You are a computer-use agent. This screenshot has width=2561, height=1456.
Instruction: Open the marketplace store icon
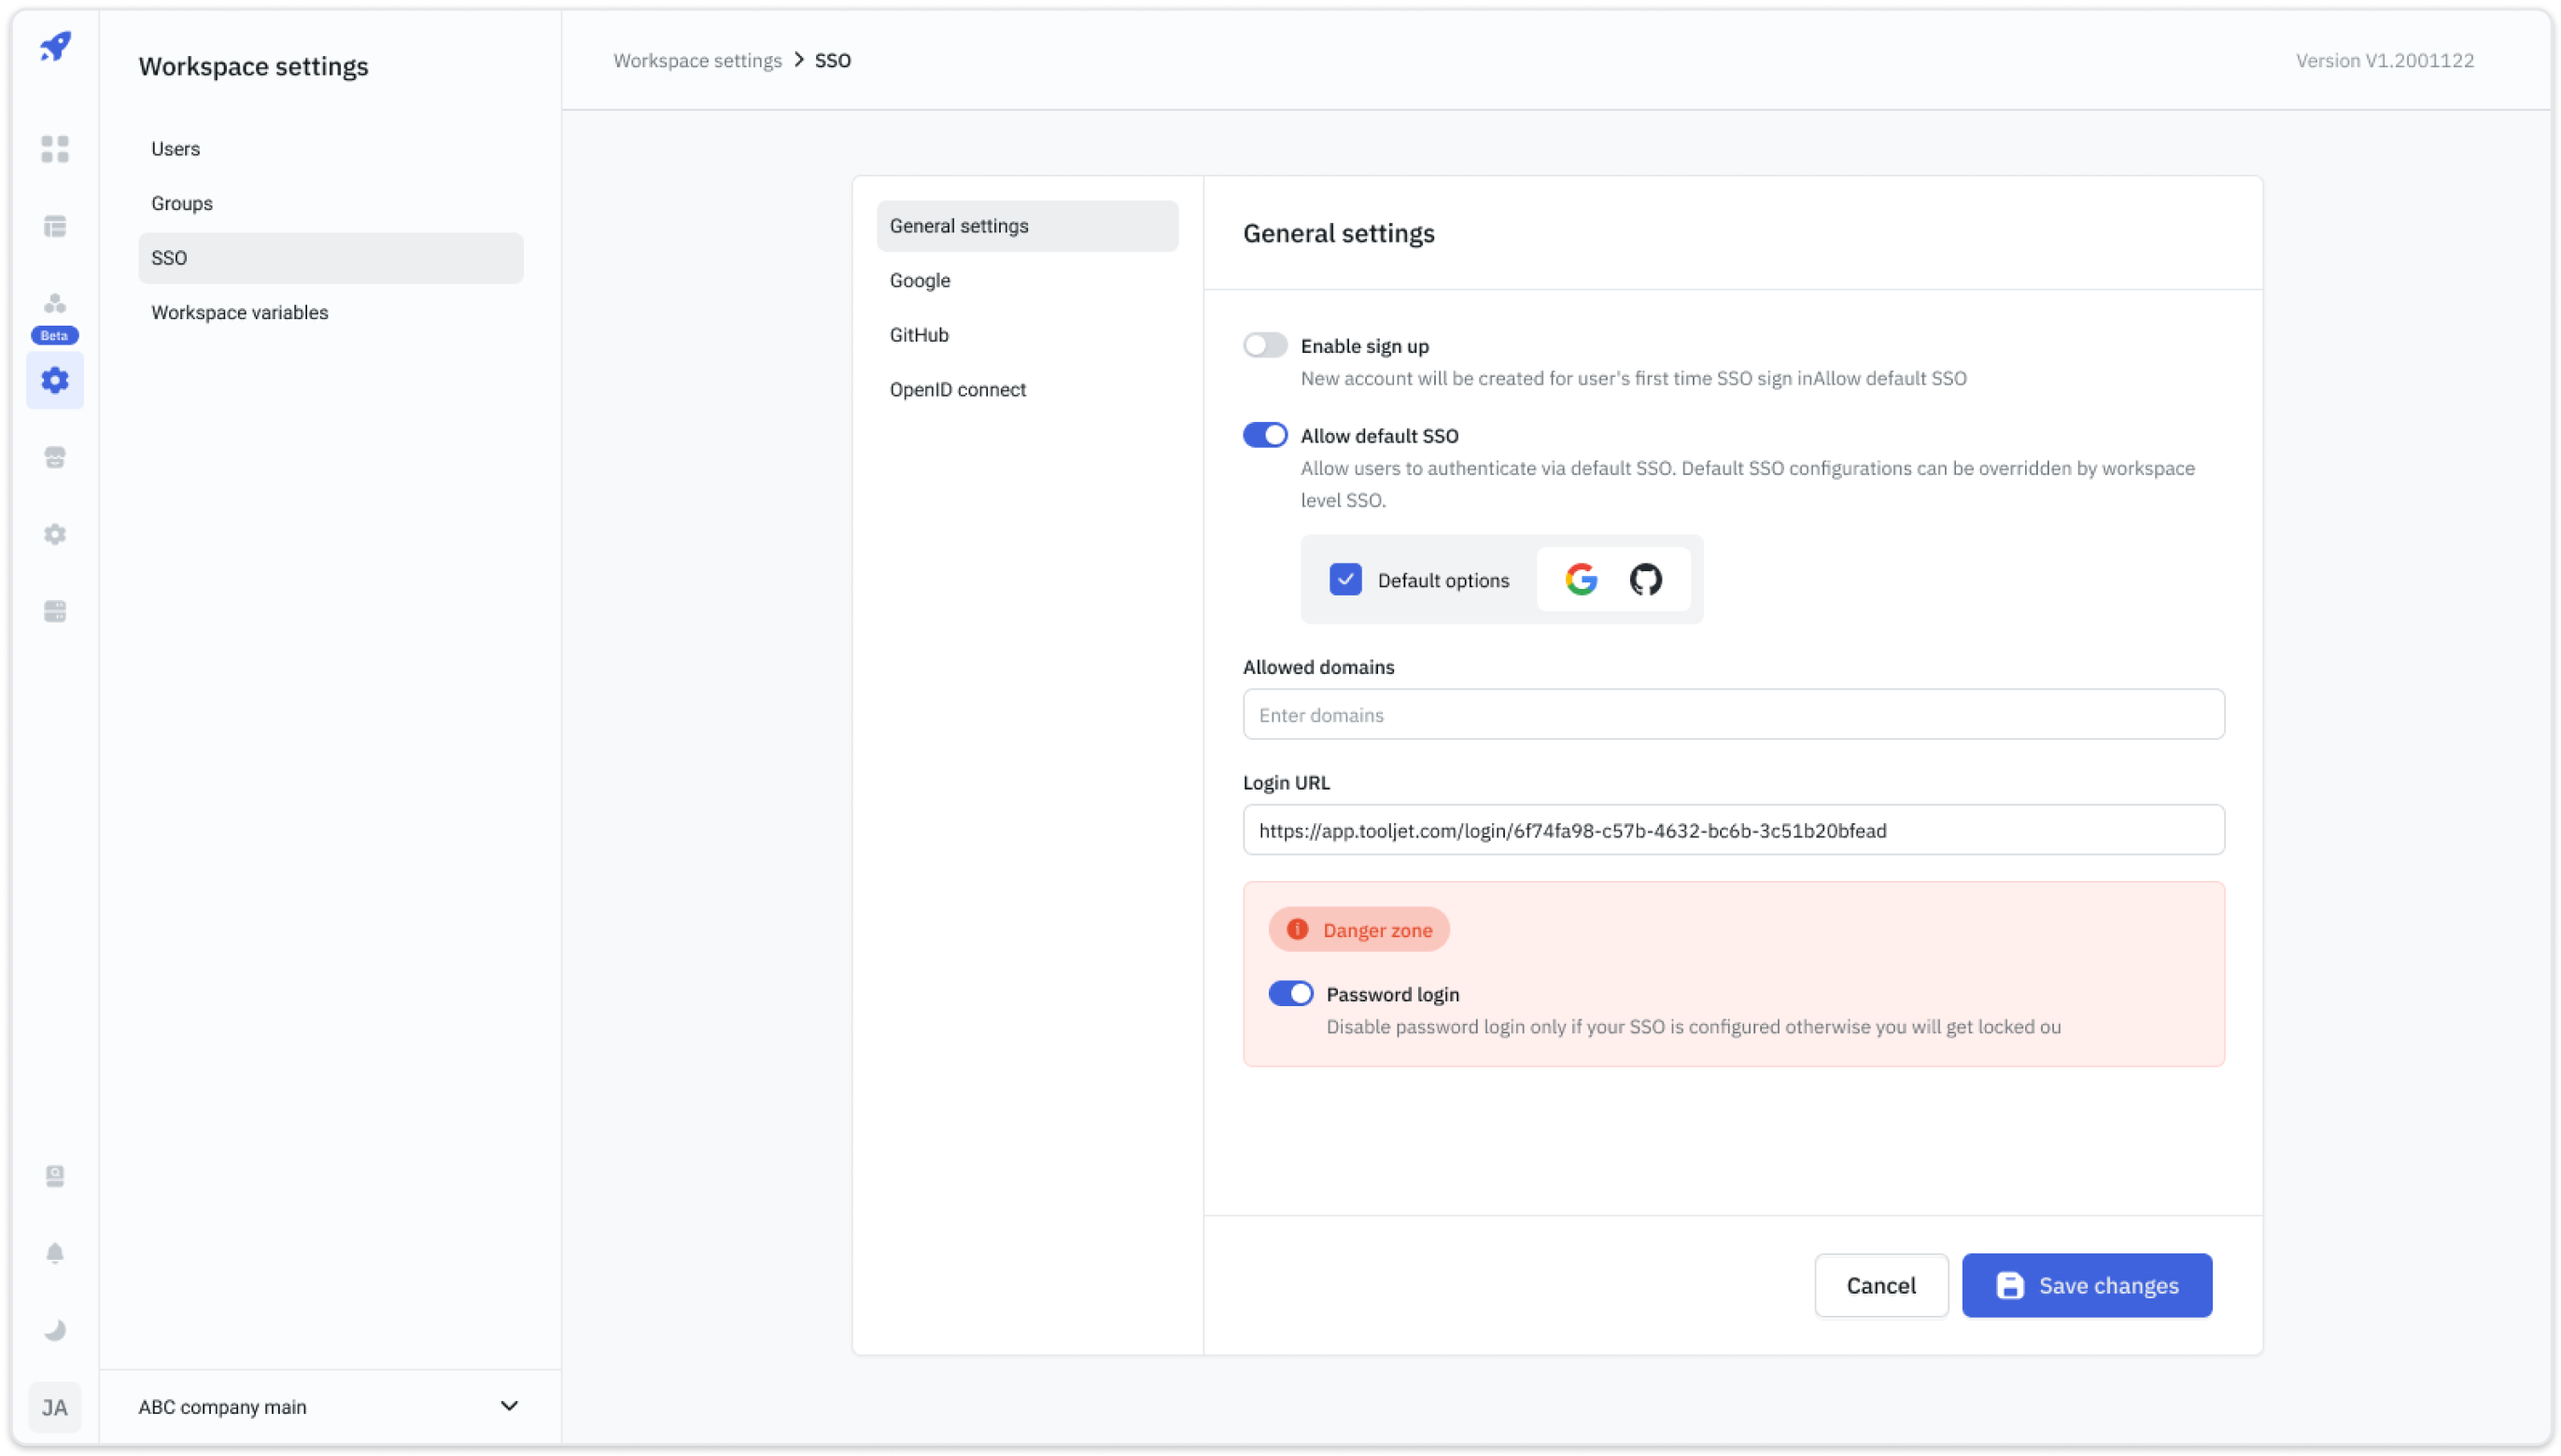[55, 457]
